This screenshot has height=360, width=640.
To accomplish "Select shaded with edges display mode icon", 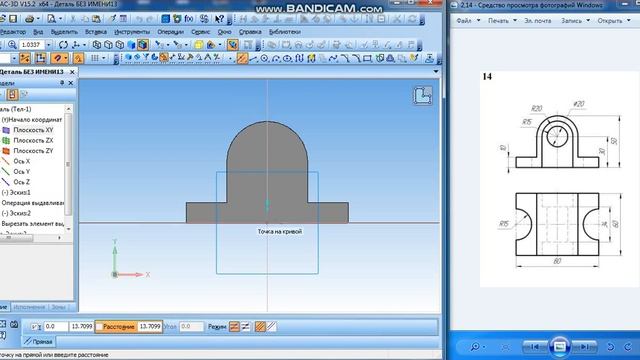I will [142, 44].
